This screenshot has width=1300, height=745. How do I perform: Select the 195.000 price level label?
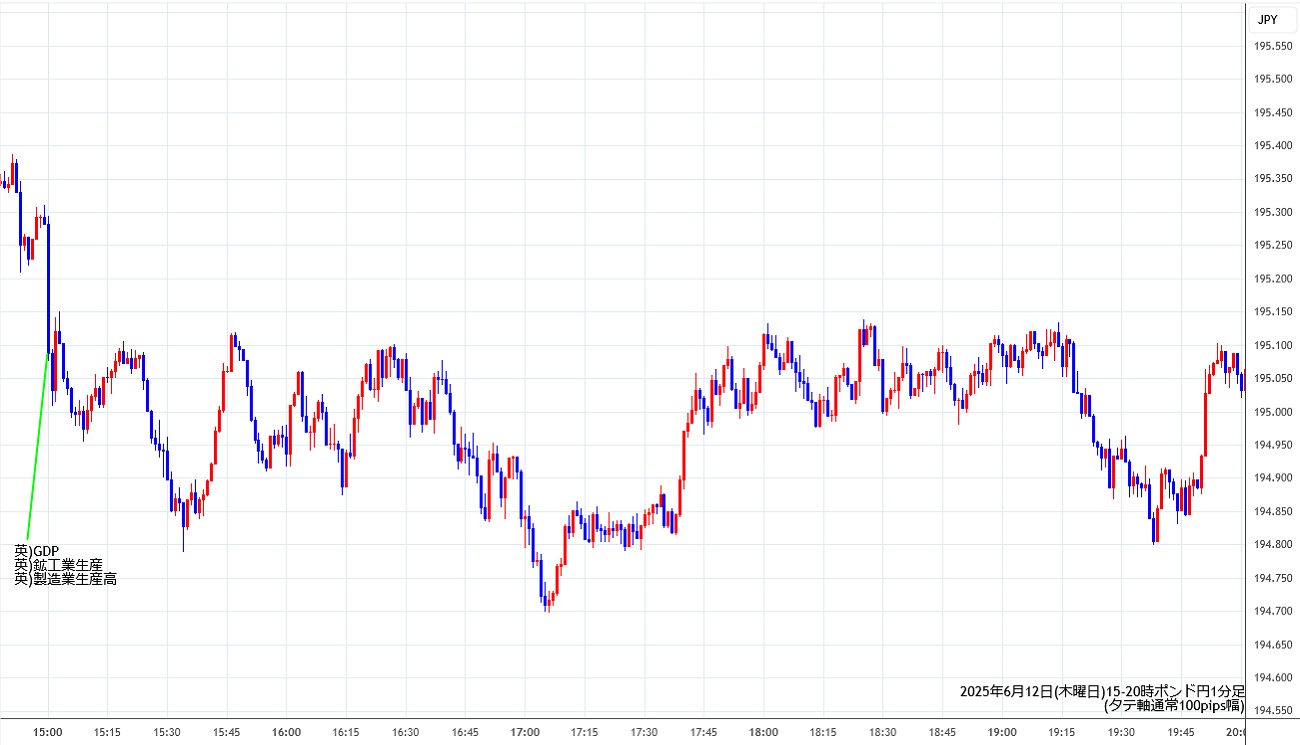1271,412
